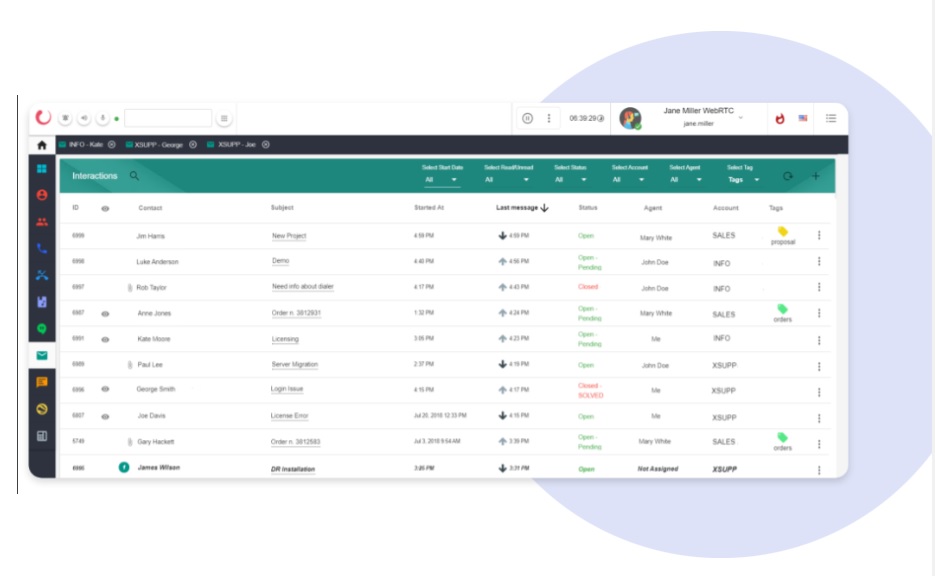Open the green chat bubble icon in sidebar
935x576 pixels.
pos(42,329)
